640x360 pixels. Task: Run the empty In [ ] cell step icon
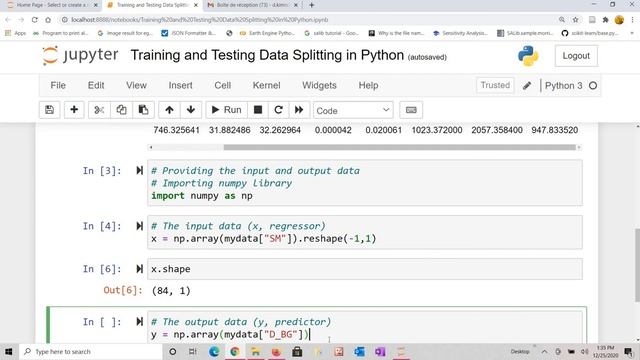click(140, 322)
